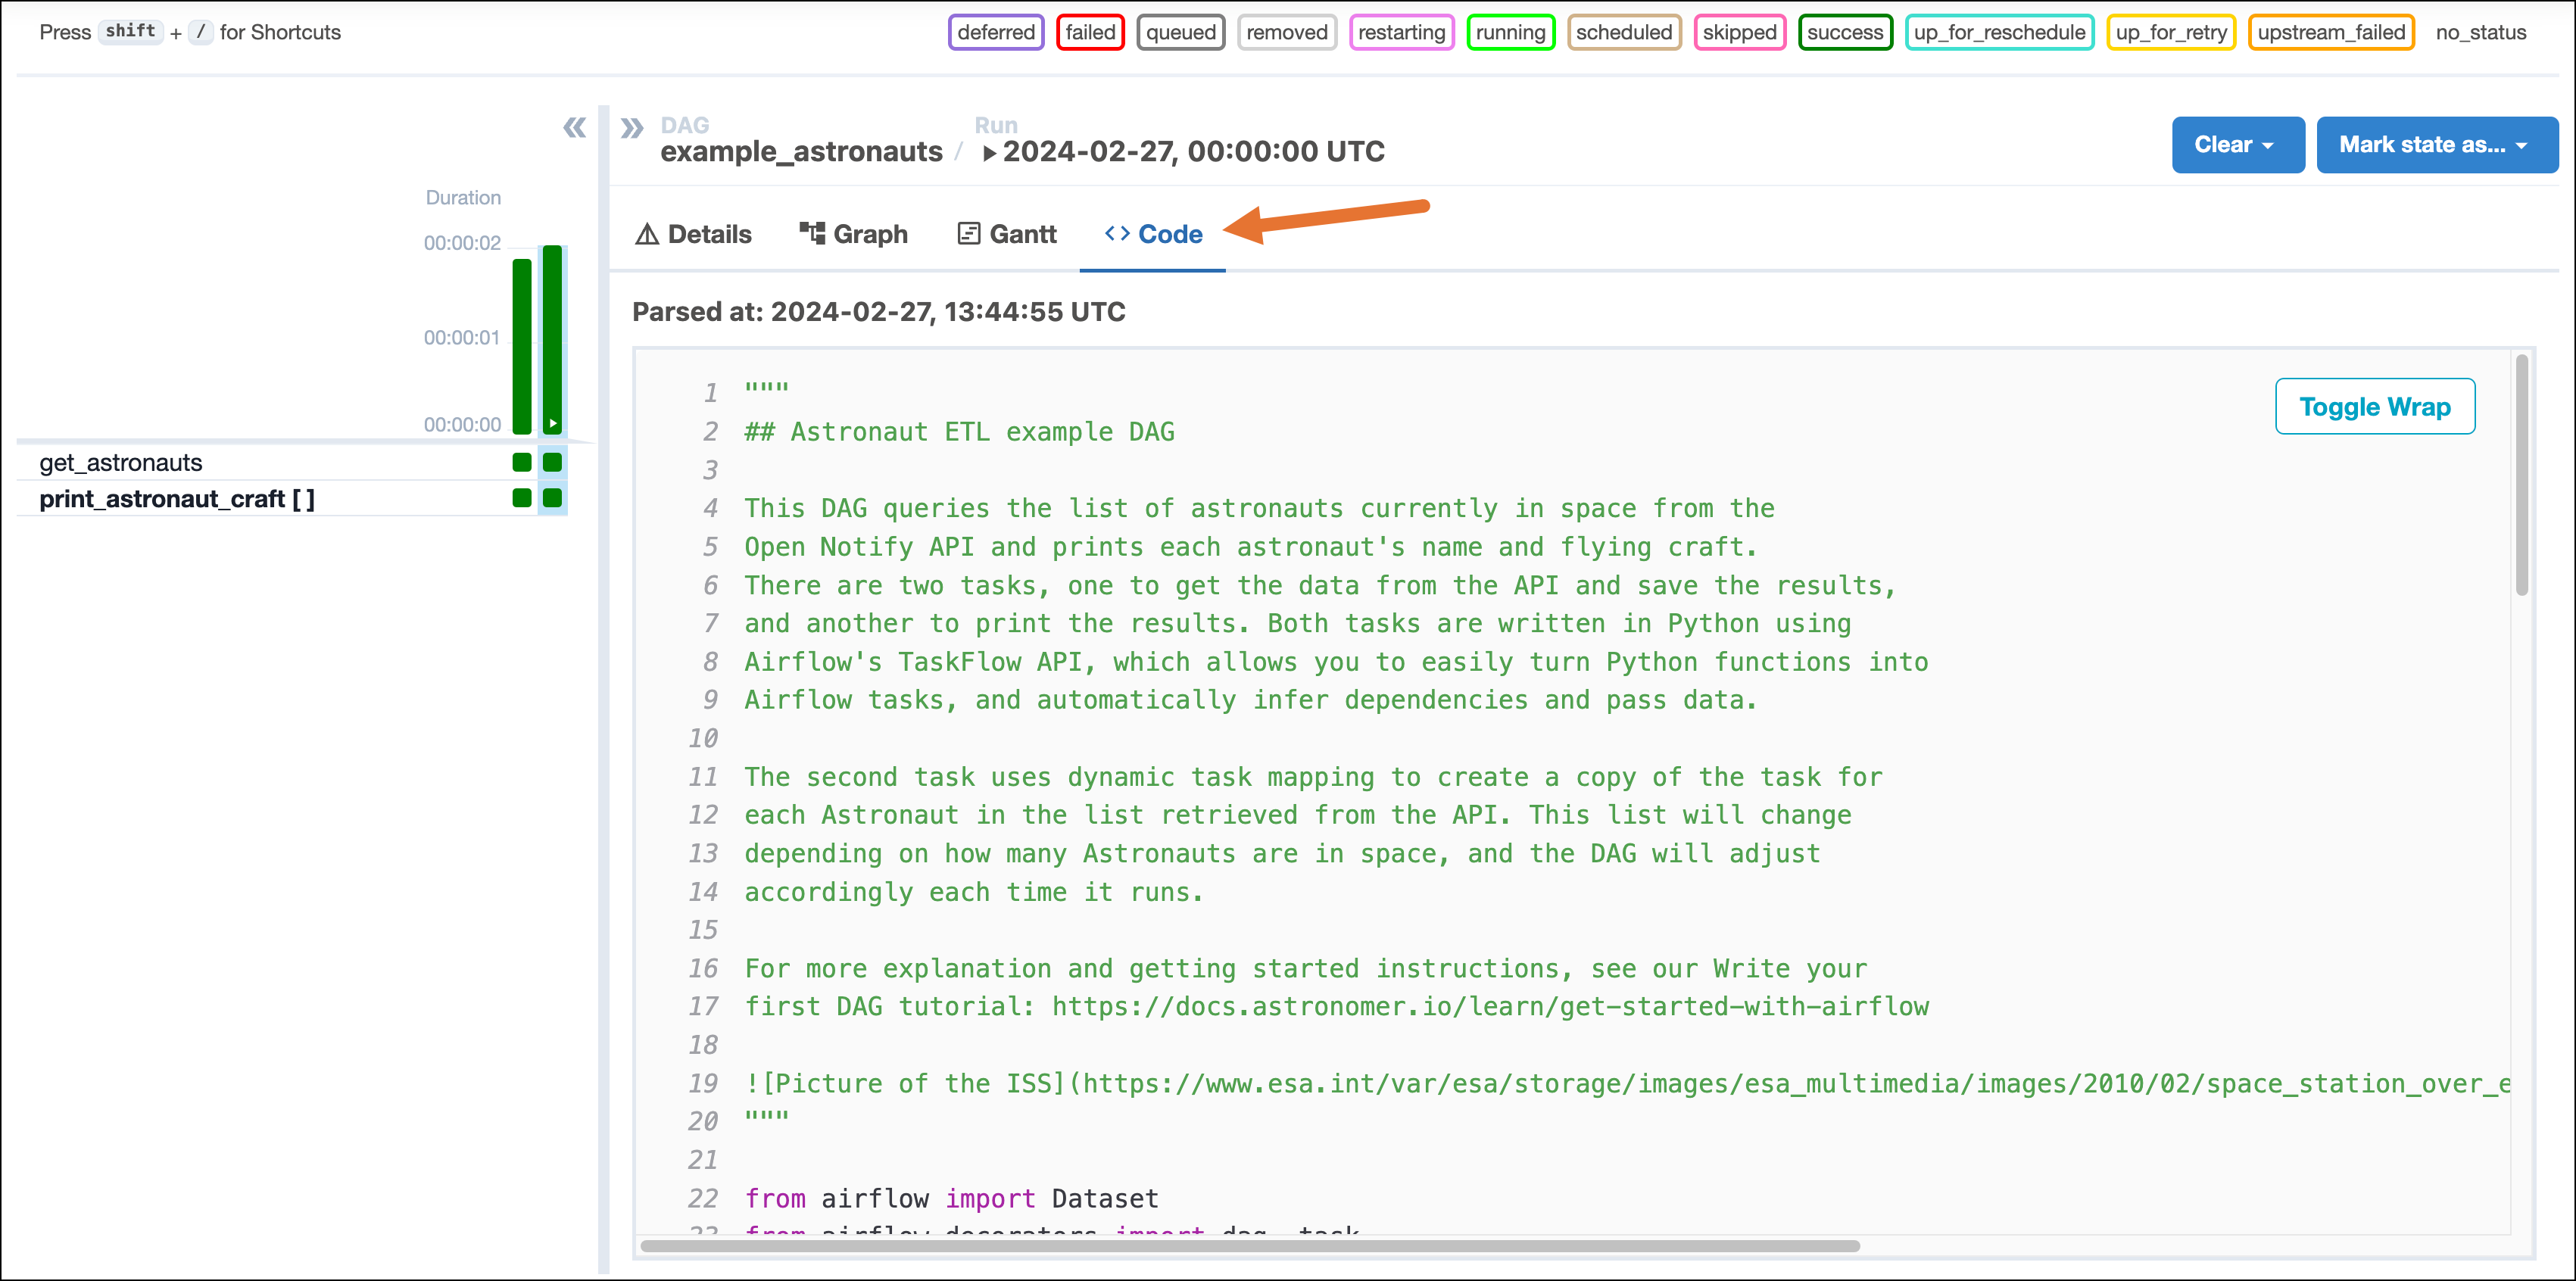The width and height of the screenshot is (2576, 1281).
Task: Collapse the task grid using left chevron
Action: coord(574,128)
